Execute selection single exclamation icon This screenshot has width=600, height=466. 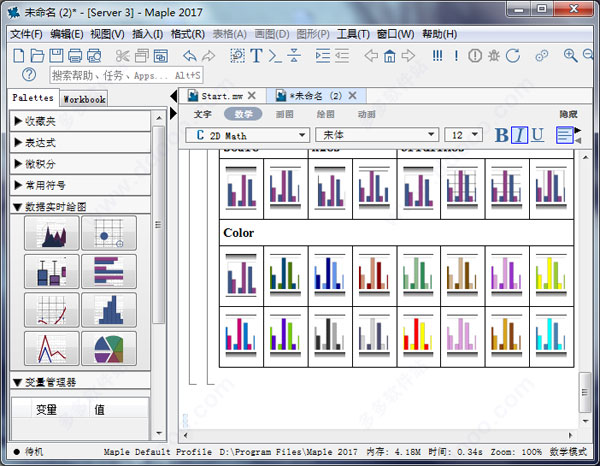(x=456, y=56)
